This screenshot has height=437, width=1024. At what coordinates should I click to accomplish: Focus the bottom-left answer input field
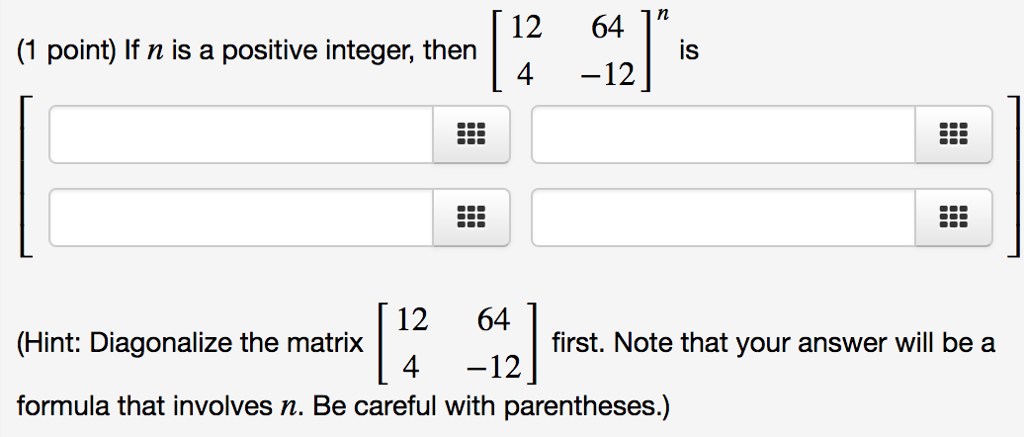(x=241, y=218)
